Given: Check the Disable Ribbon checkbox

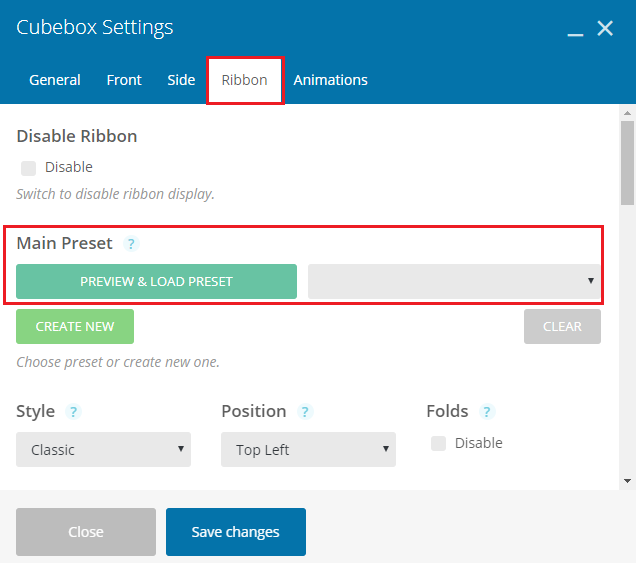Looking at the screenshot, I should point(28,168).
